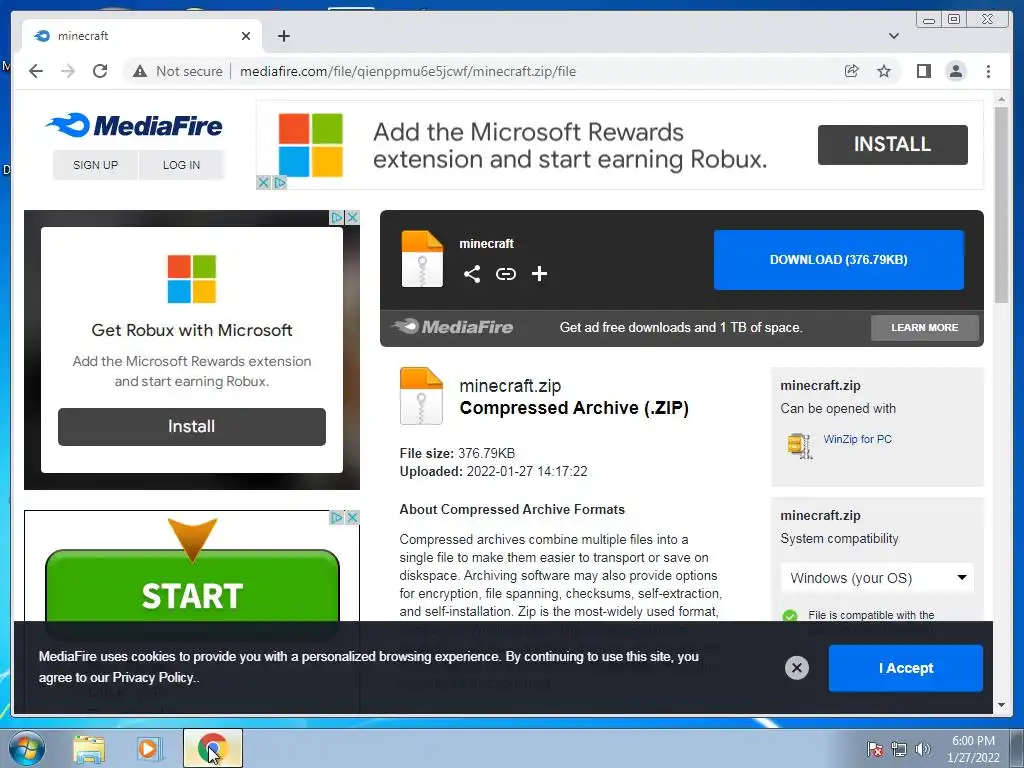Viewport: 1024px width, 768px height.
Task: Open the share page icon in address bar
Action: tap(852, 71)
